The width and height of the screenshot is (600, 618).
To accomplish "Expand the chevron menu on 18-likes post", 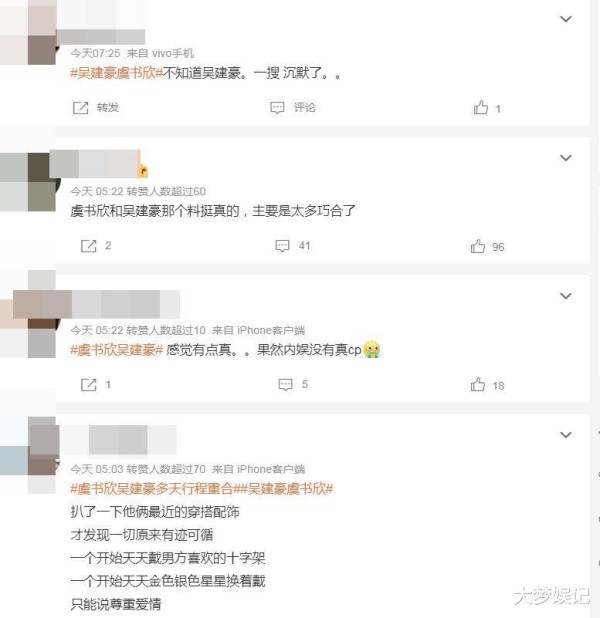I will click(x=566, y=296).
